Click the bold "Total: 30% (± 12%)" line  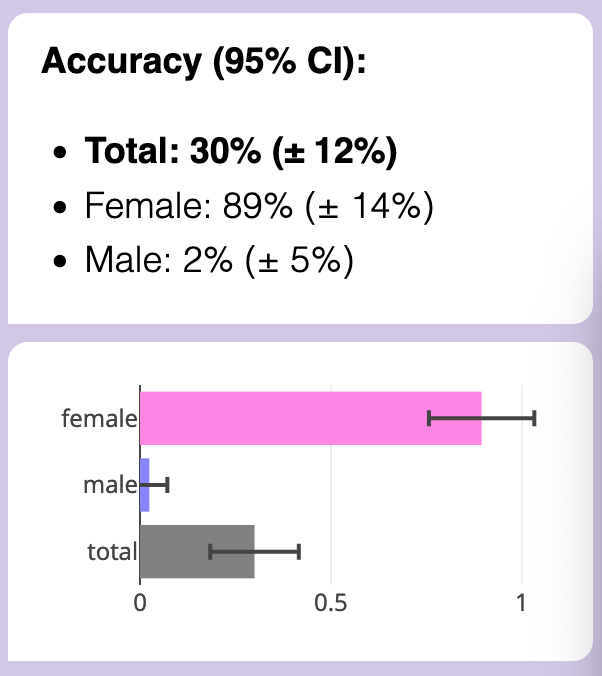point(241,152)
